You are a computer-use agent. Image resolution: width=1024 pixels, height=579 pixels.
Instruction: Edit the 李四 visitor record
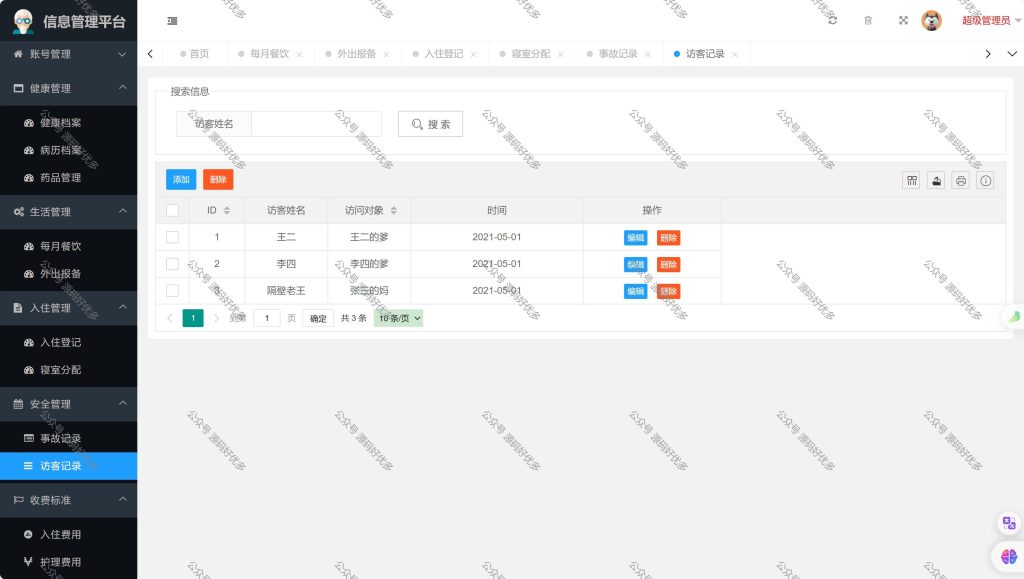click(x=635, y=264)
